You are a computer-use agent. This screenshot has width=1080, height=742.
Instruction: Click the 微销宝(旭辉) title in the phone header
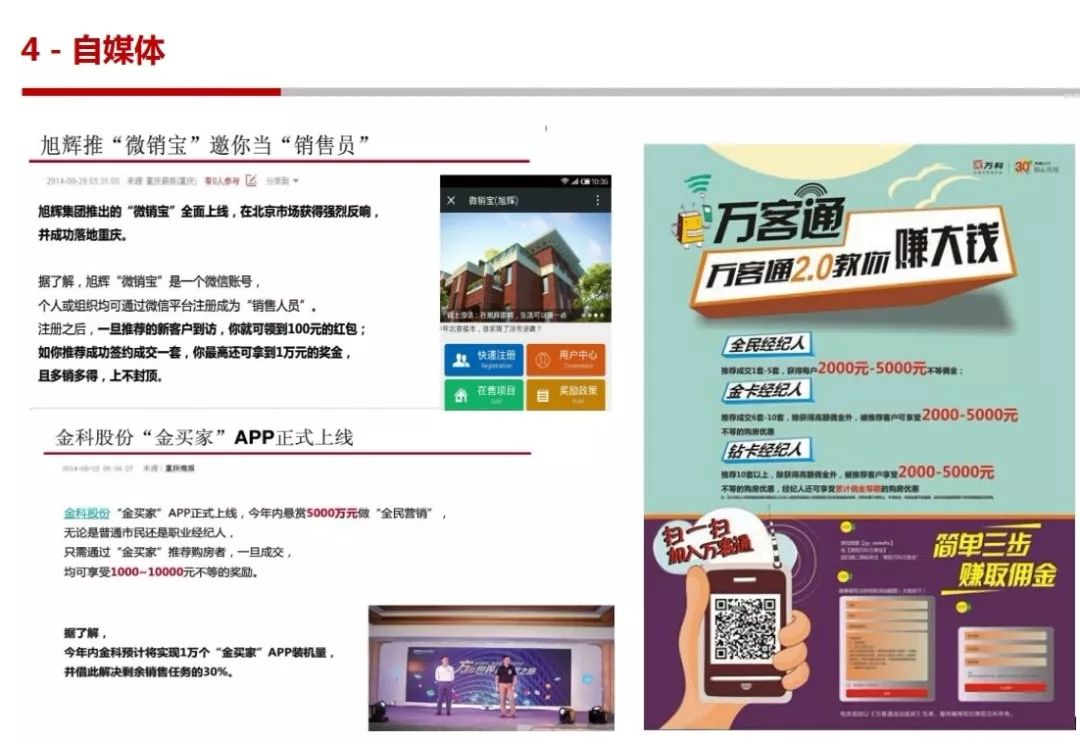click(x=493, y=200)
